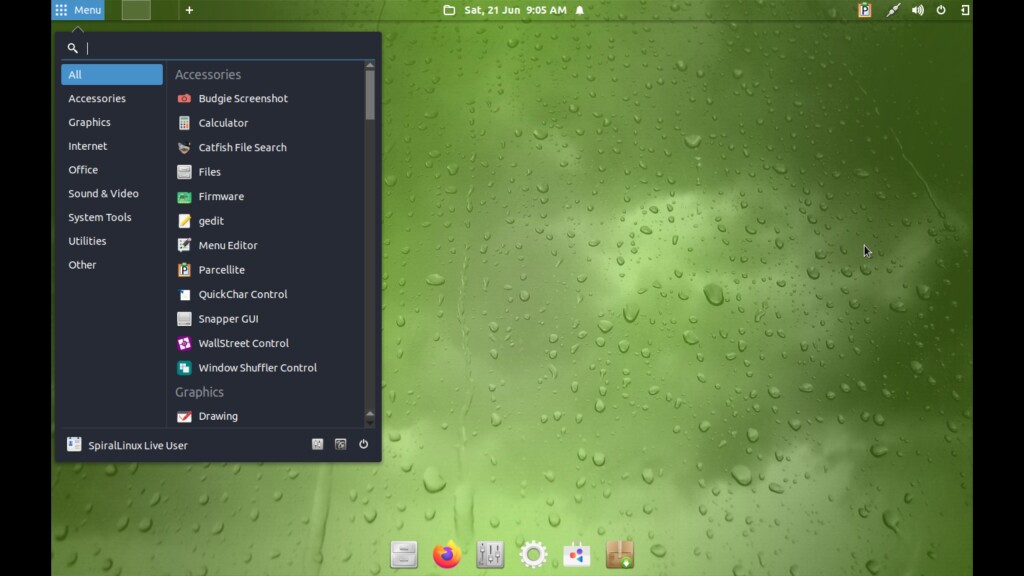Launch Parcellite clipboard manager entry
This screenshot has width=1024, height=576.
221,270
